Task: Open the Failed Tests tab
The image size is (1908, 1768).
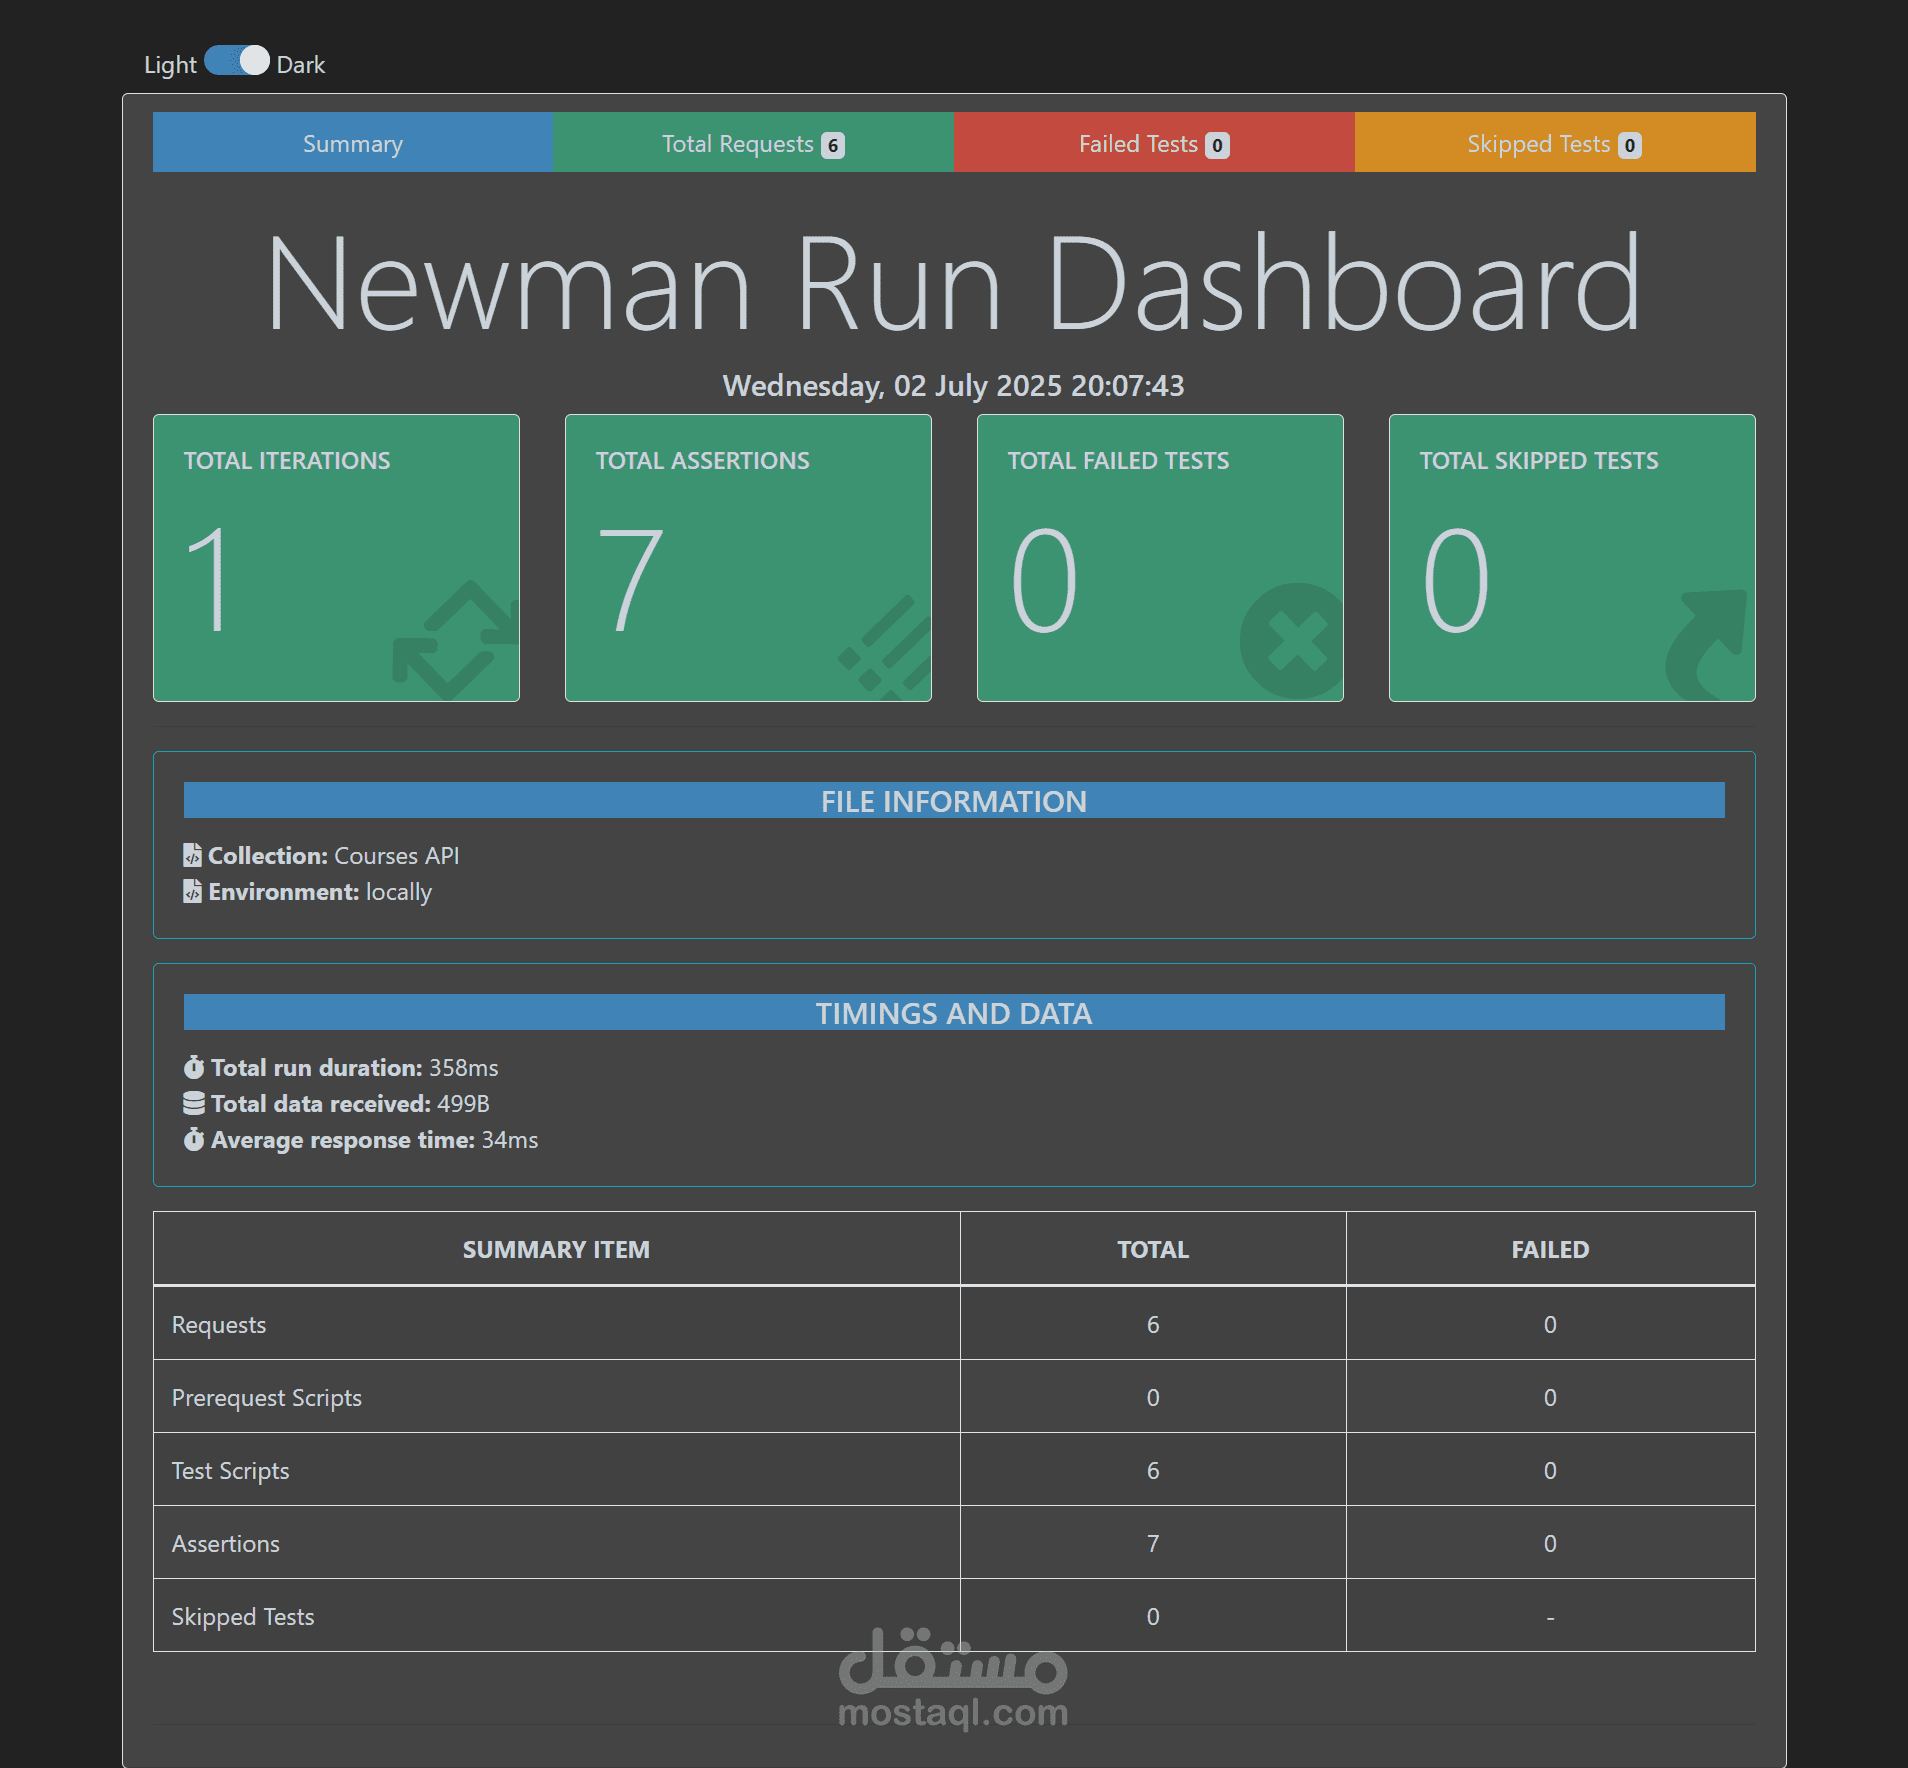Action: (x=1154, y=143)
